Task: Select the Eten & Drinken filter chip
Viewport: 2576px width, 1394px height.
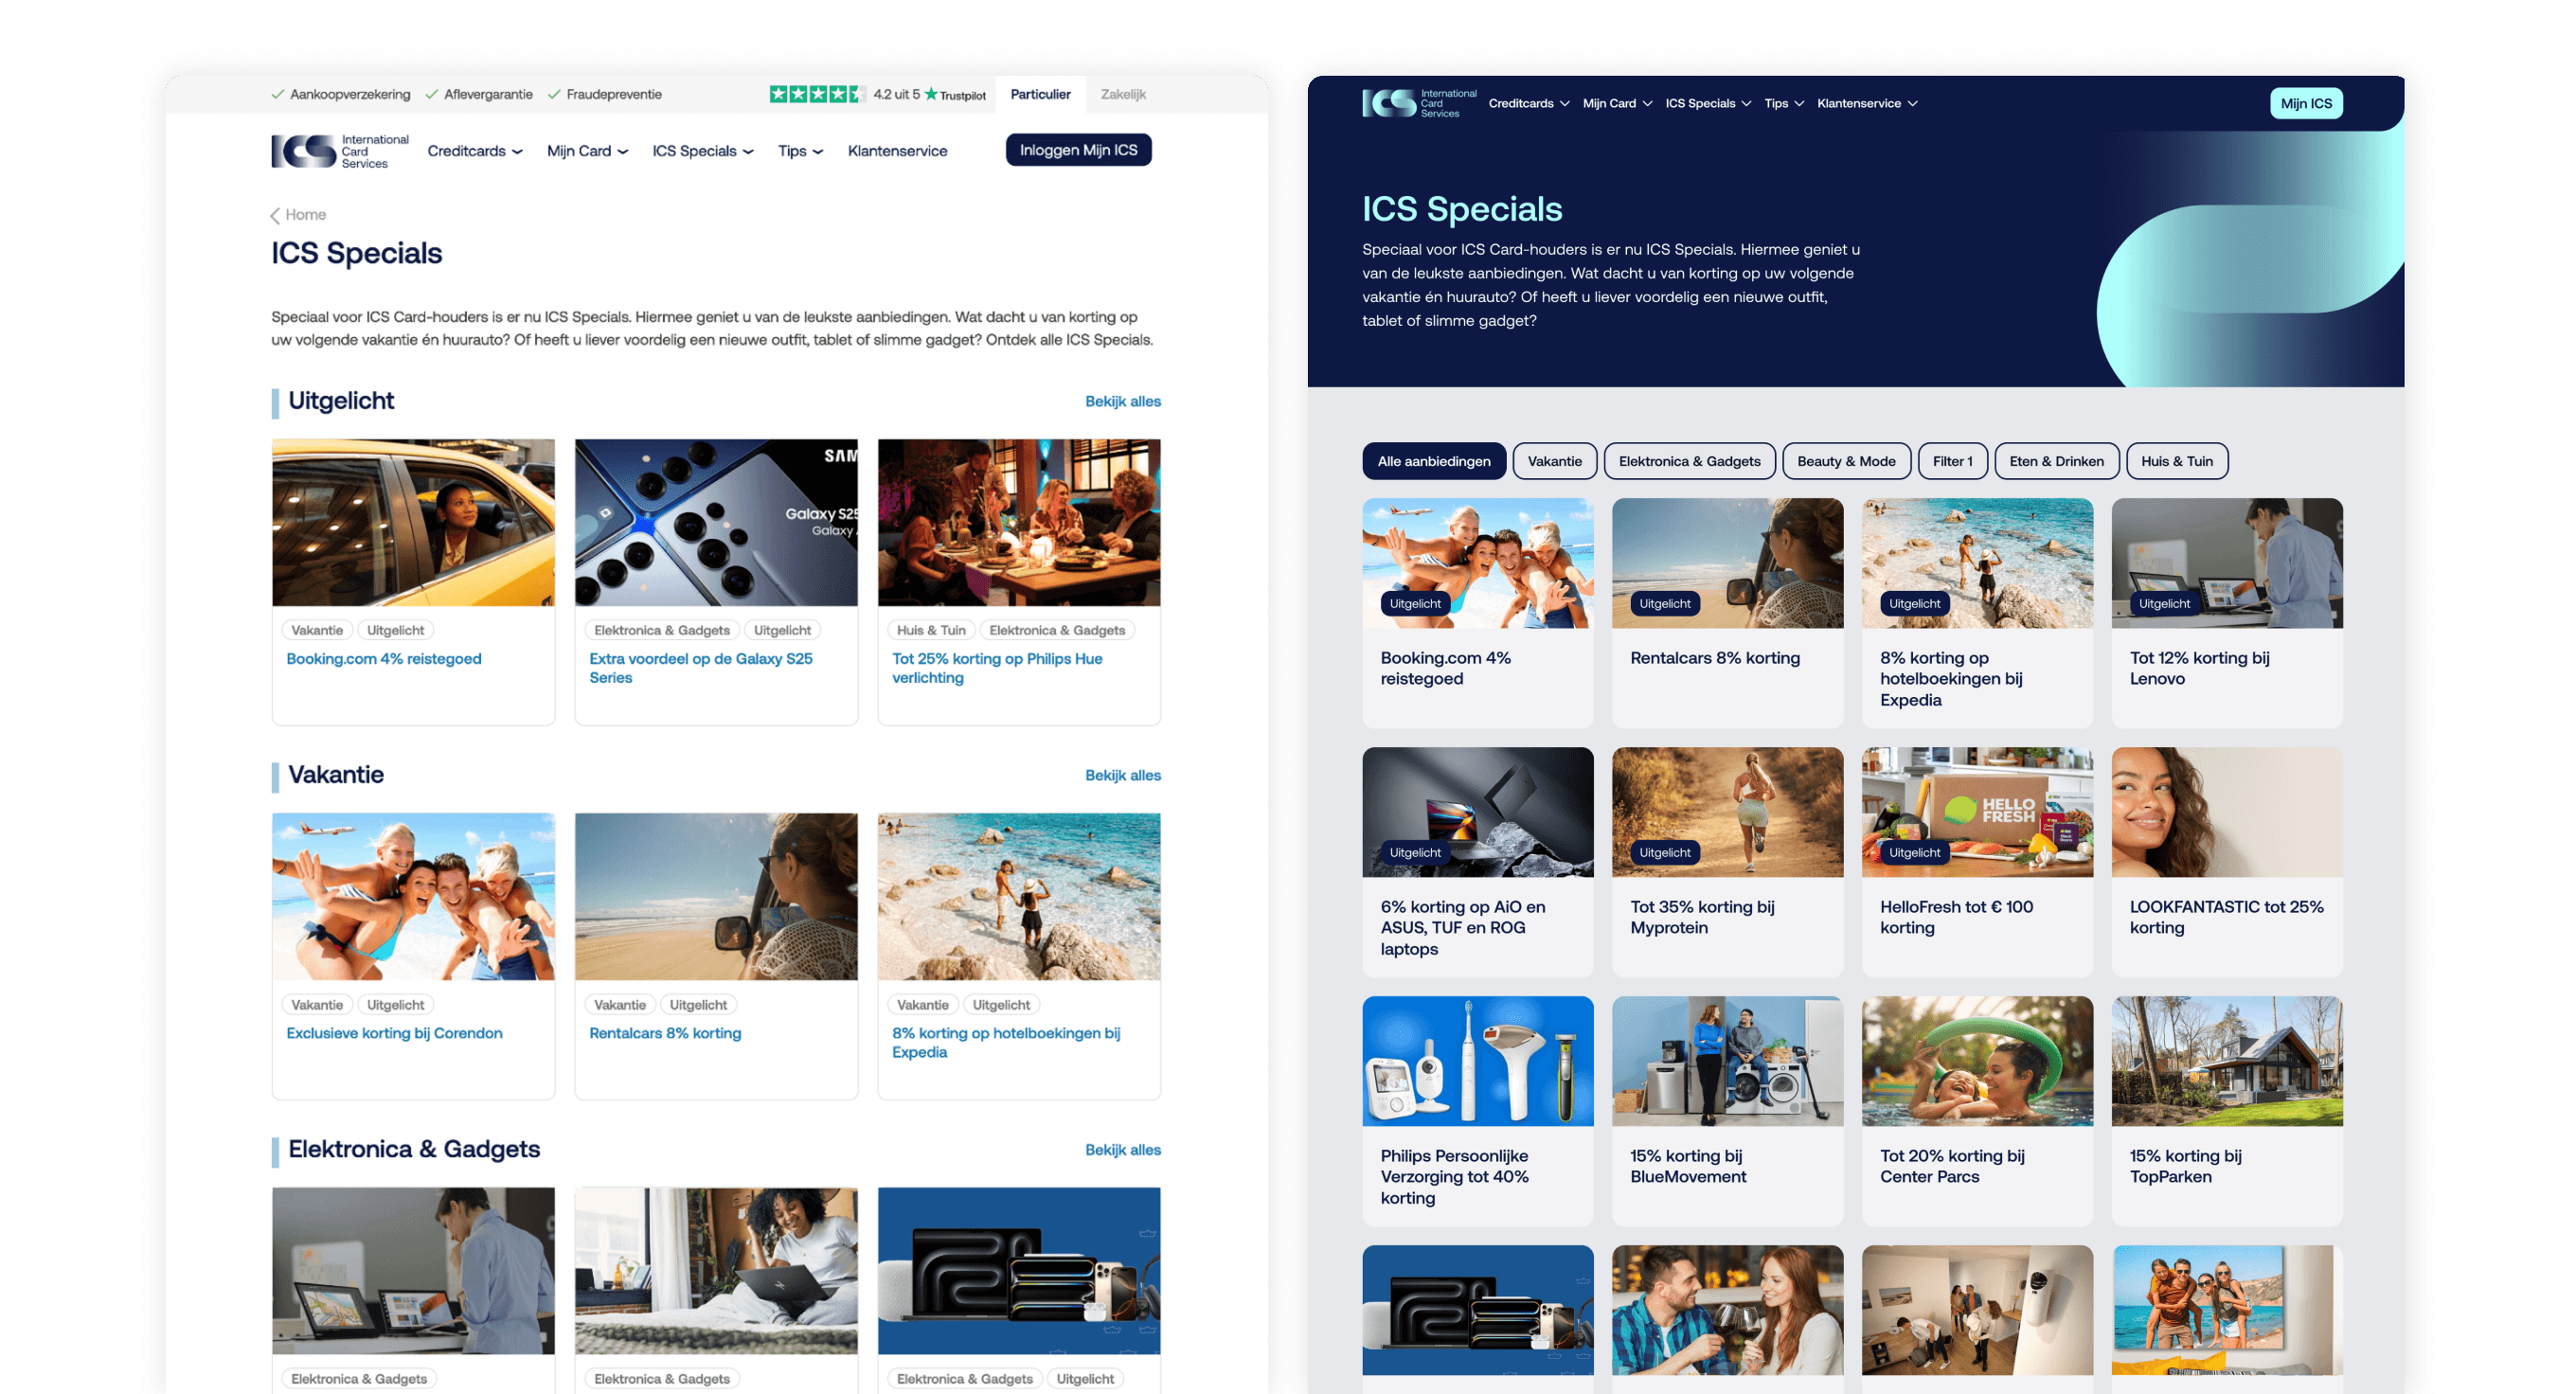Action: tap(2055, 461)
